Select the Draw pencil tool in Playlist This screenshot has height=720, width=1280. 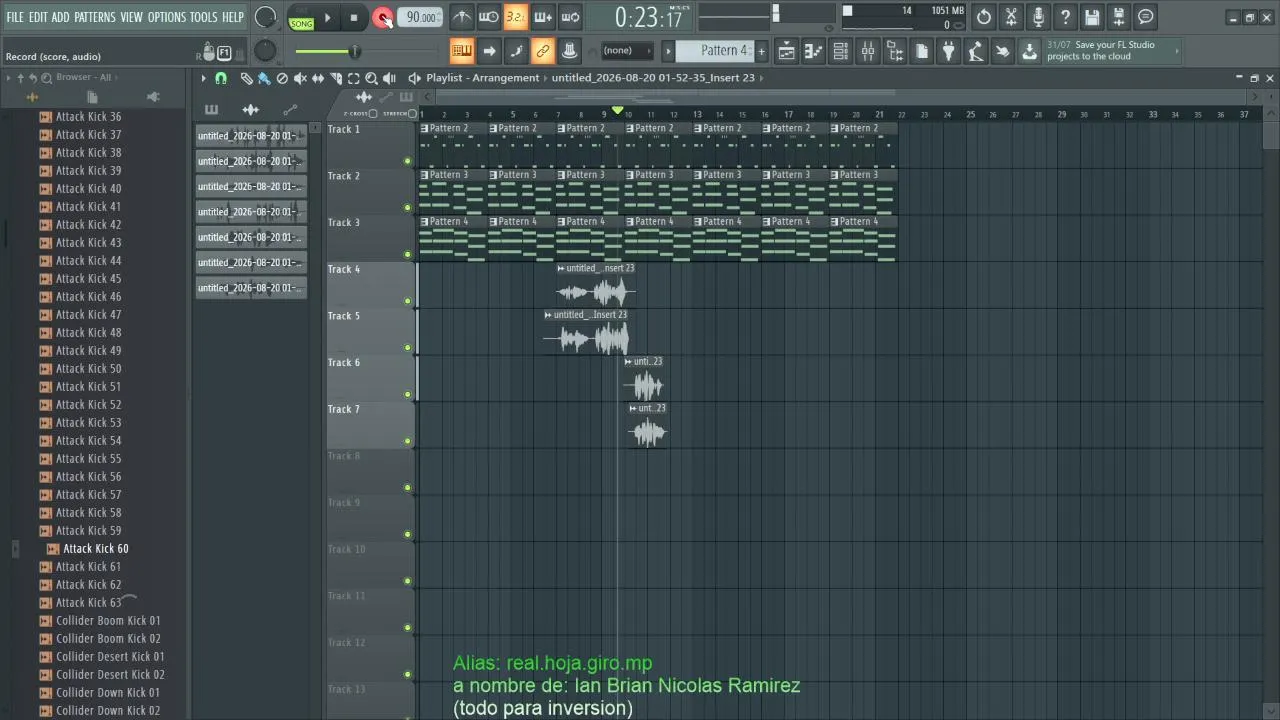(x=246, y=78)
